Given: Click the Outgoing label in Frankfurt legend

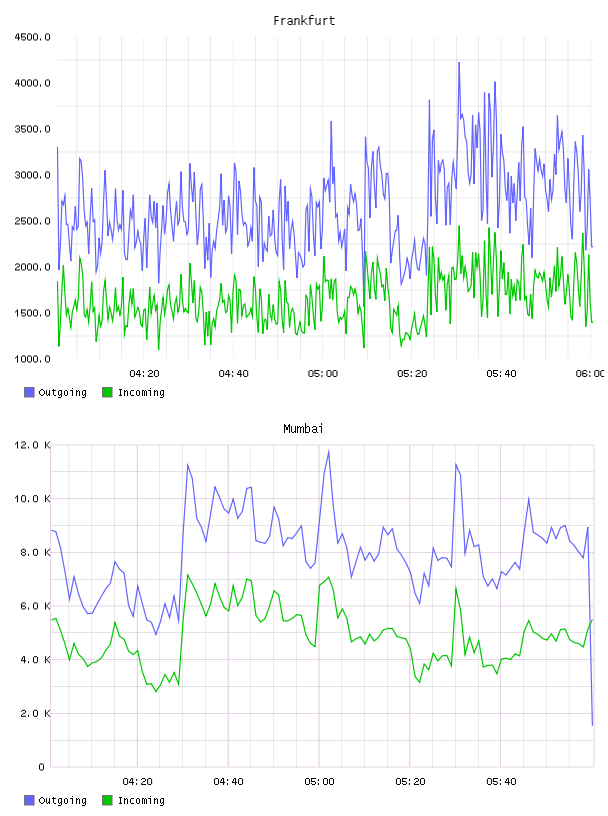Looking at the screenshot, I should [62, 393].
